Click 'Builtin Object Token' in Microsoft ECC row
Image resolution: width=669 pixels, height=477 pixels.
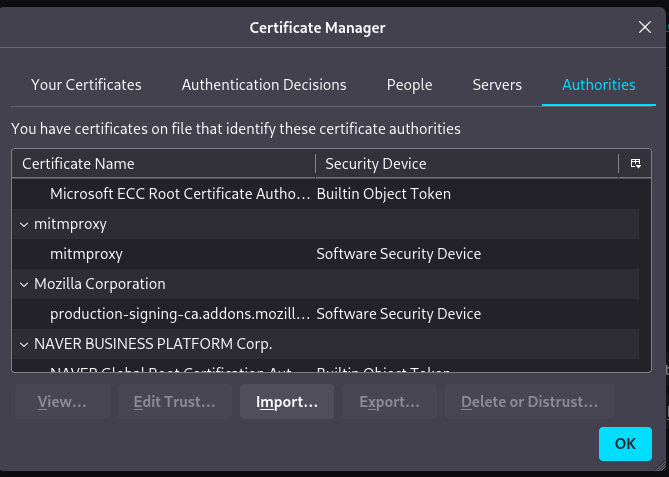tap(384, 194)
